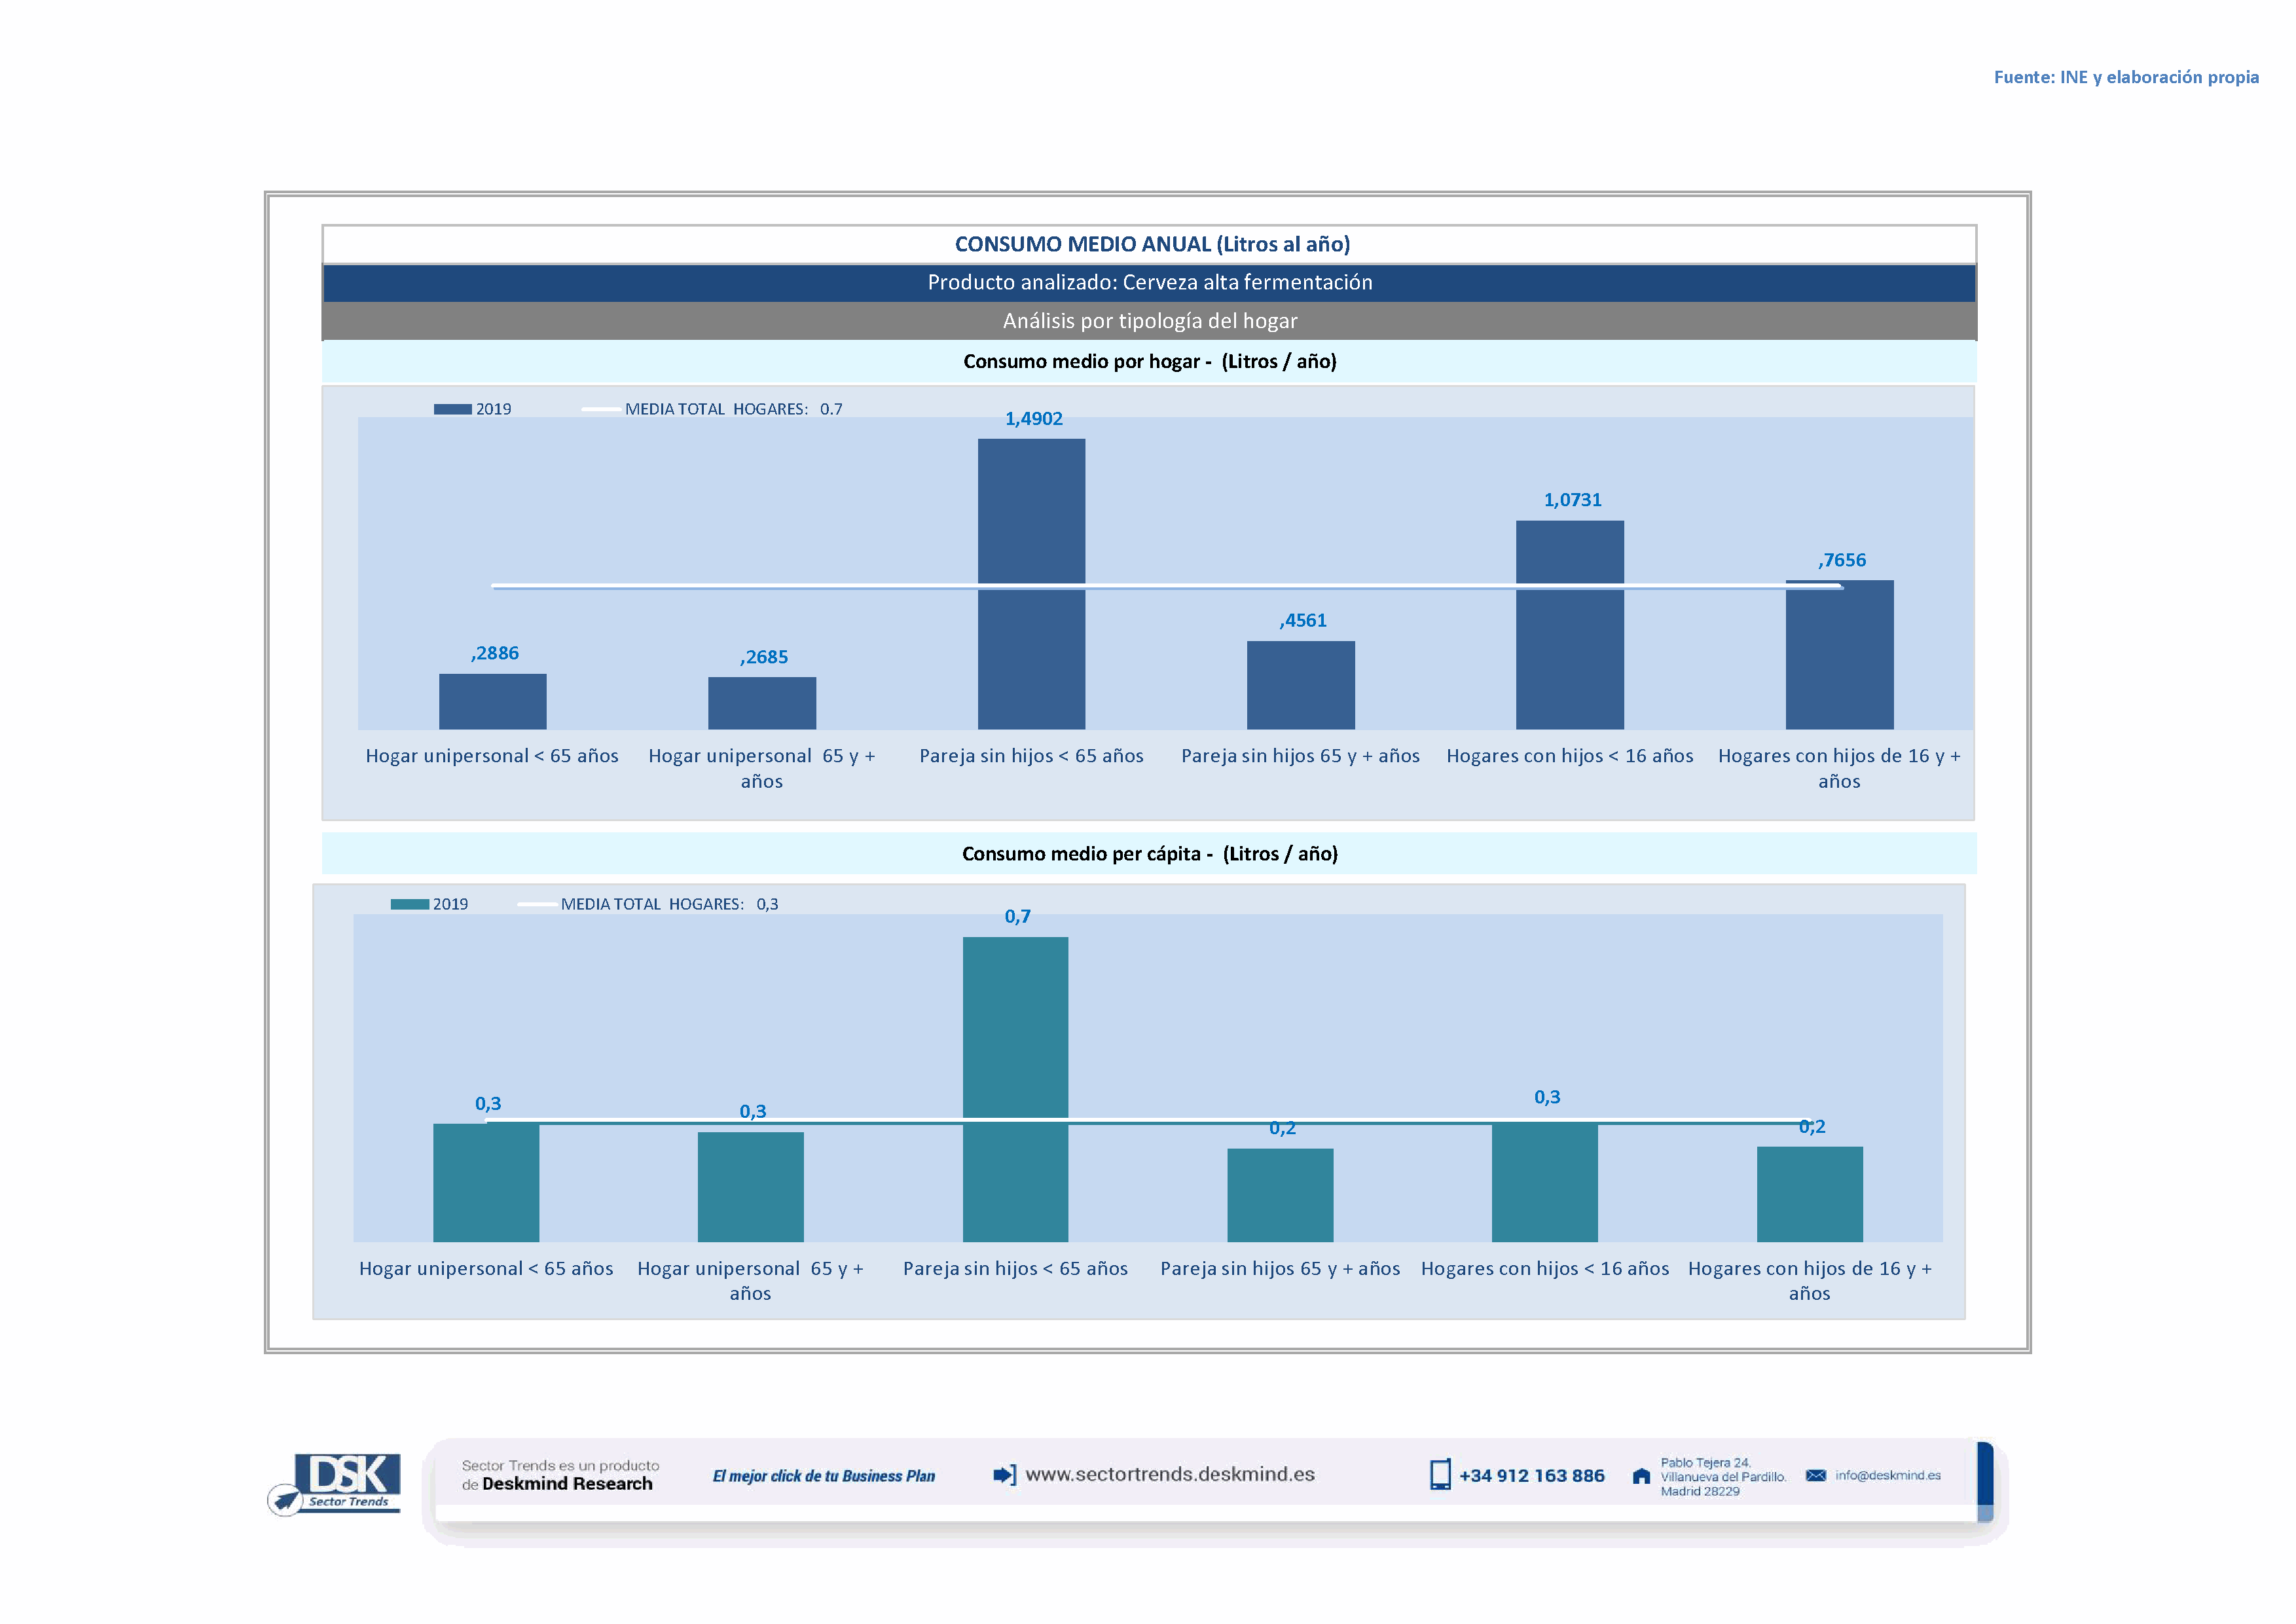Click the 'El mejor click de tu Business Plan' slogan
This screenshot has height=1624, width=2296.
point(823,1476)
